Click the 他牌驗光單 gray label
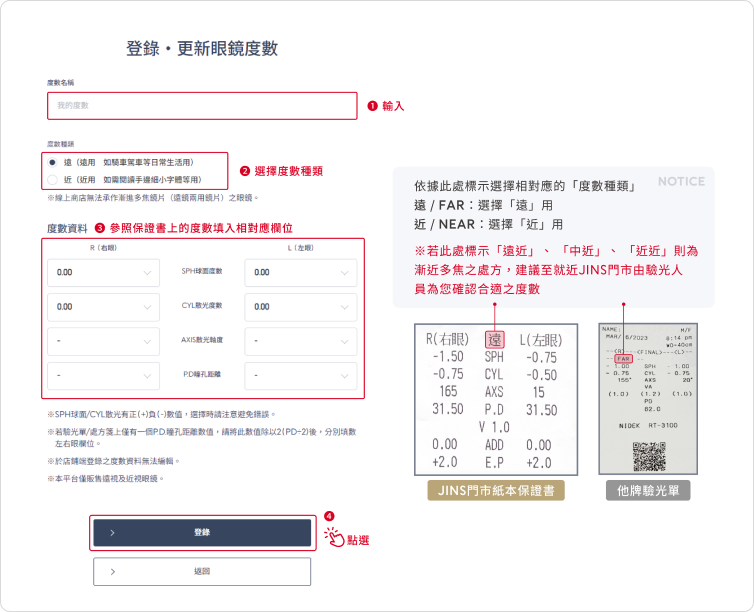754x612 pixels. pos(648,491)
